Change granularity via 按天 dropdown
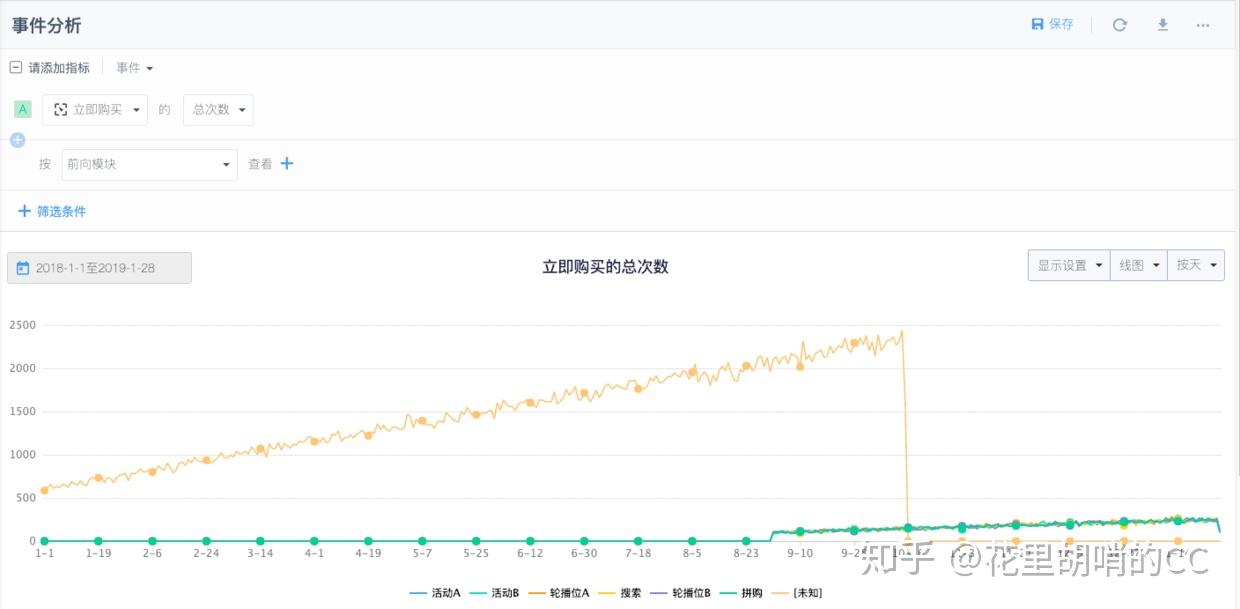Viewport: 1240px width, 609px height. 1196,265
